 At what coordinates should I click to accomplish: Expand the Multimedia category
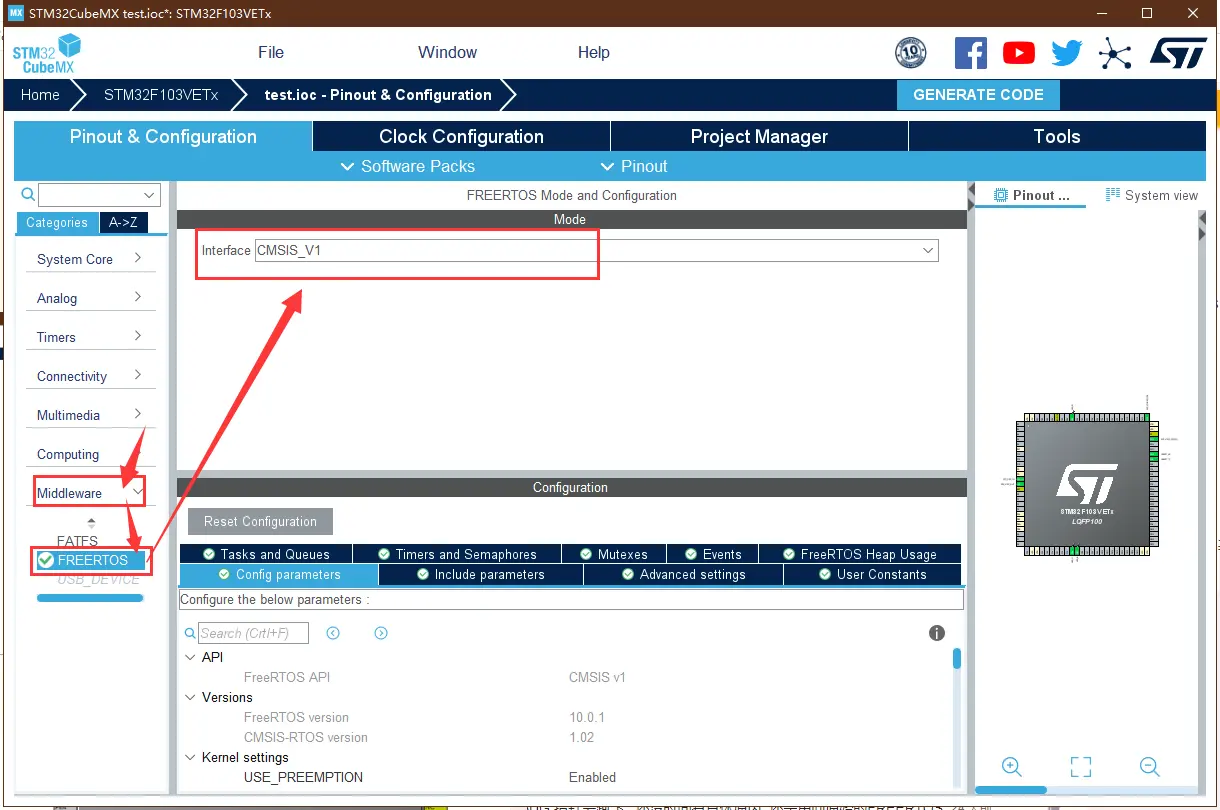click(90, 415)
